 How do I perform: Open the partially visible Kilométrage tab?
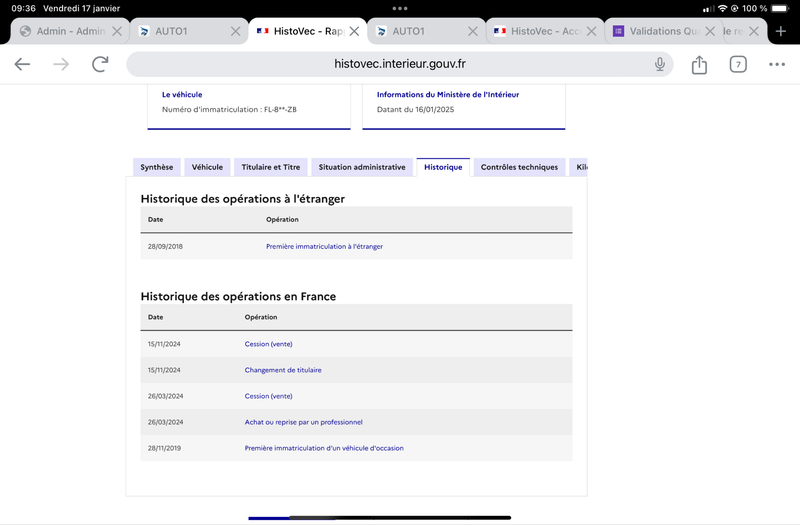click(579, 167)
